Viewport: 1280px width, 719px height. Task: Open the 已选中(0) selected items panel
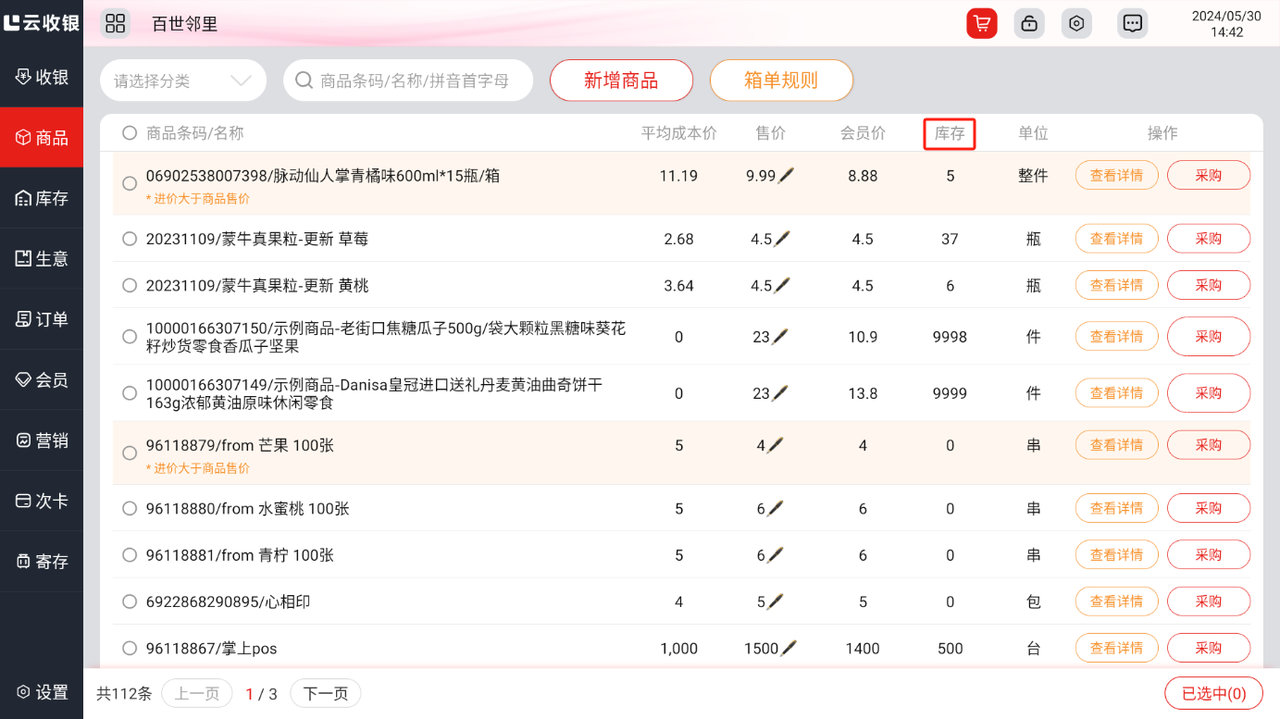coord(1213,694)
